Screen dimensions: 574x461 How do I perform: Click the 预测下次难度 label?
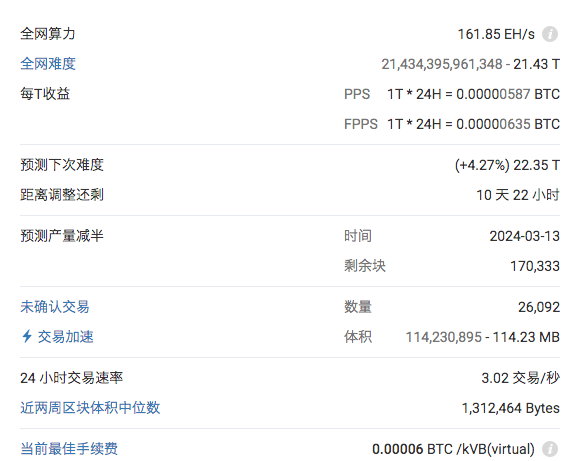tap(62, 165)
